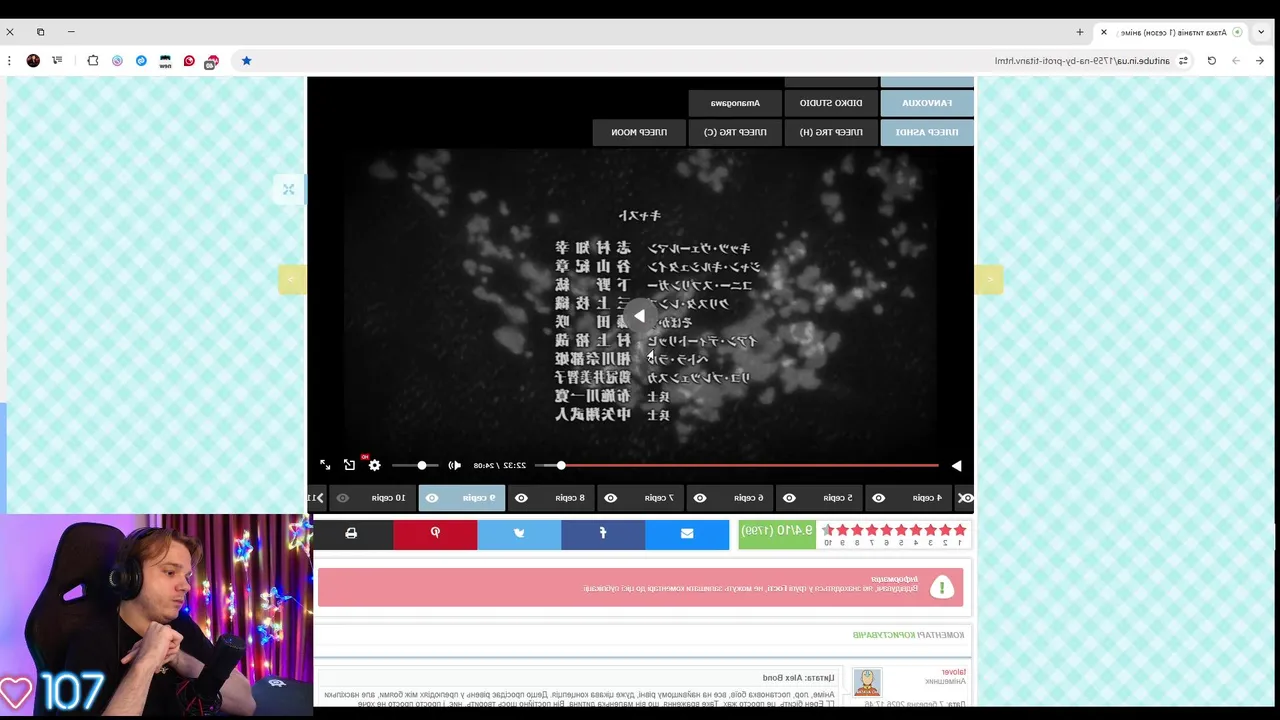
Task: Expand the tab search dropdown chevron
Action: [1261, 32]
